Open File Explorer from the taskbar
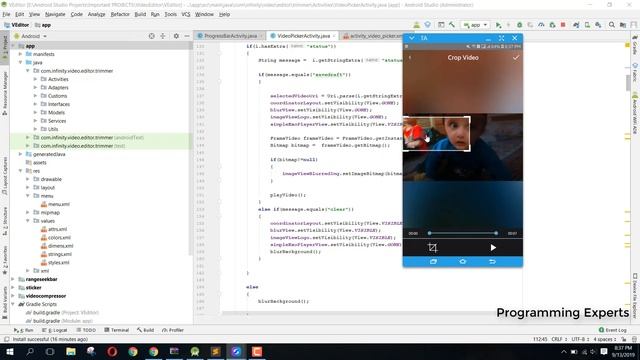The width and height of the screenshot is (640, 360). click(x=71, y=351)
